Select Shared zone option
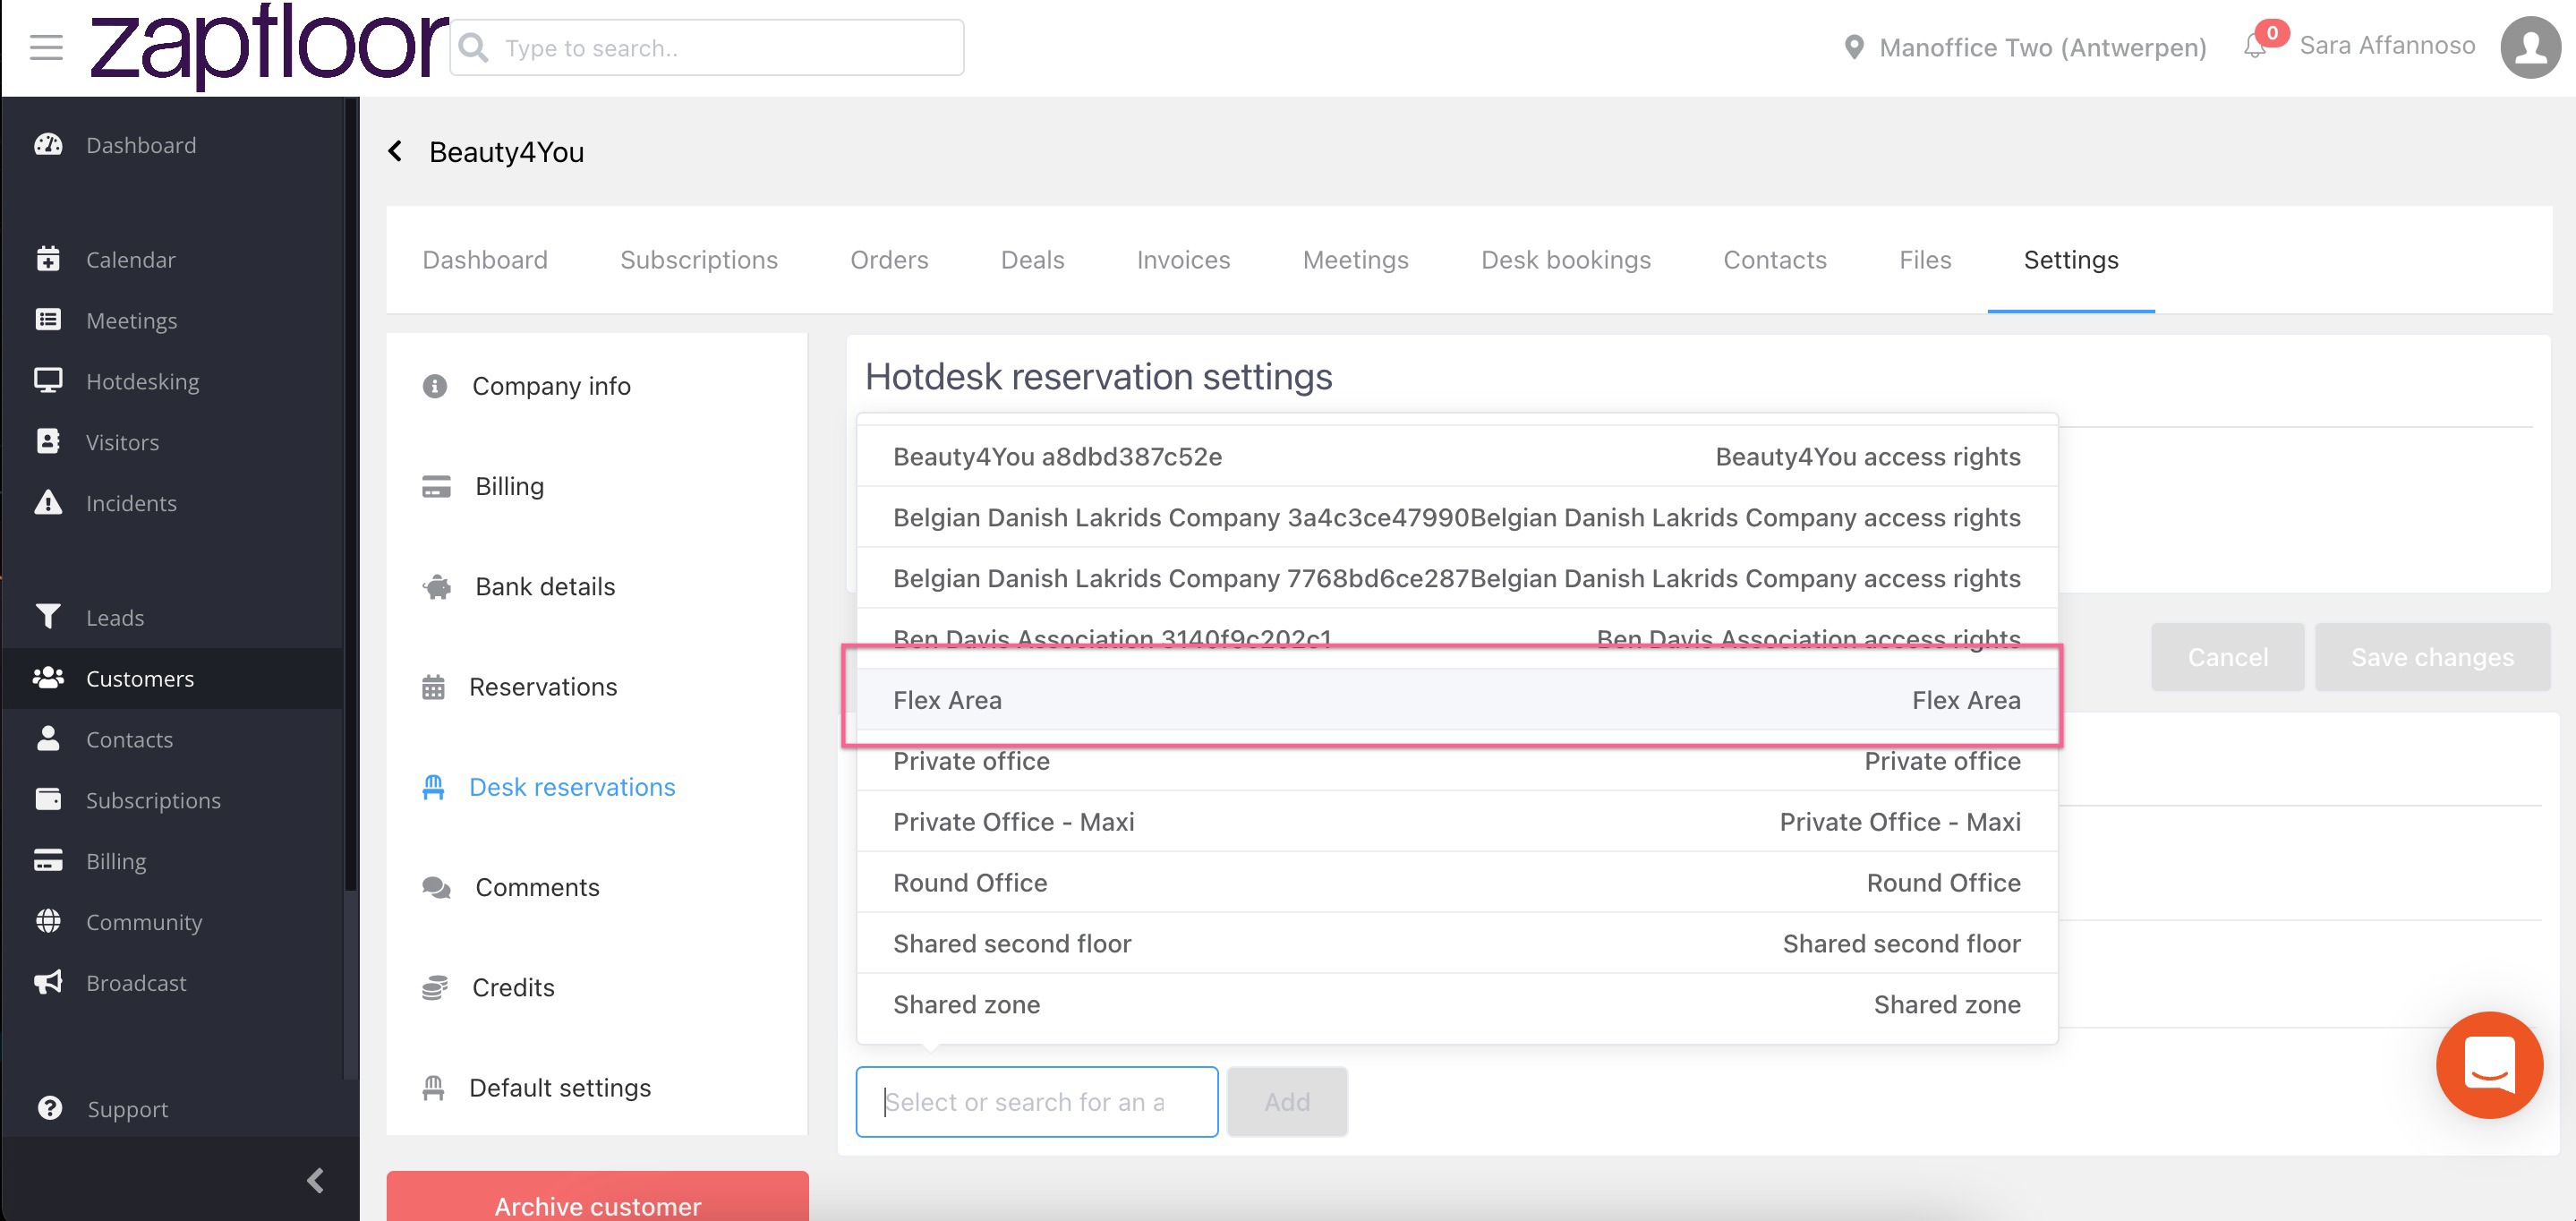This screenshot has width=2576, height=1221. point(1456,1005)
